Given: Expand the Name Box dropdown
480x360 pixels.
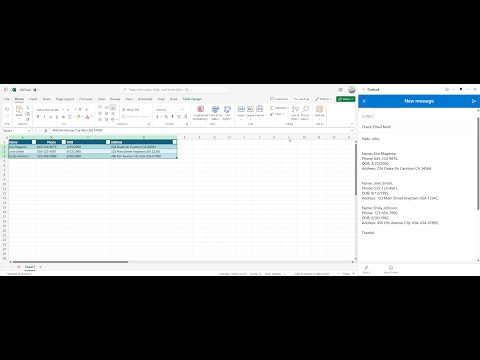Looking at the screenshot, I should [x=29, y=131].
